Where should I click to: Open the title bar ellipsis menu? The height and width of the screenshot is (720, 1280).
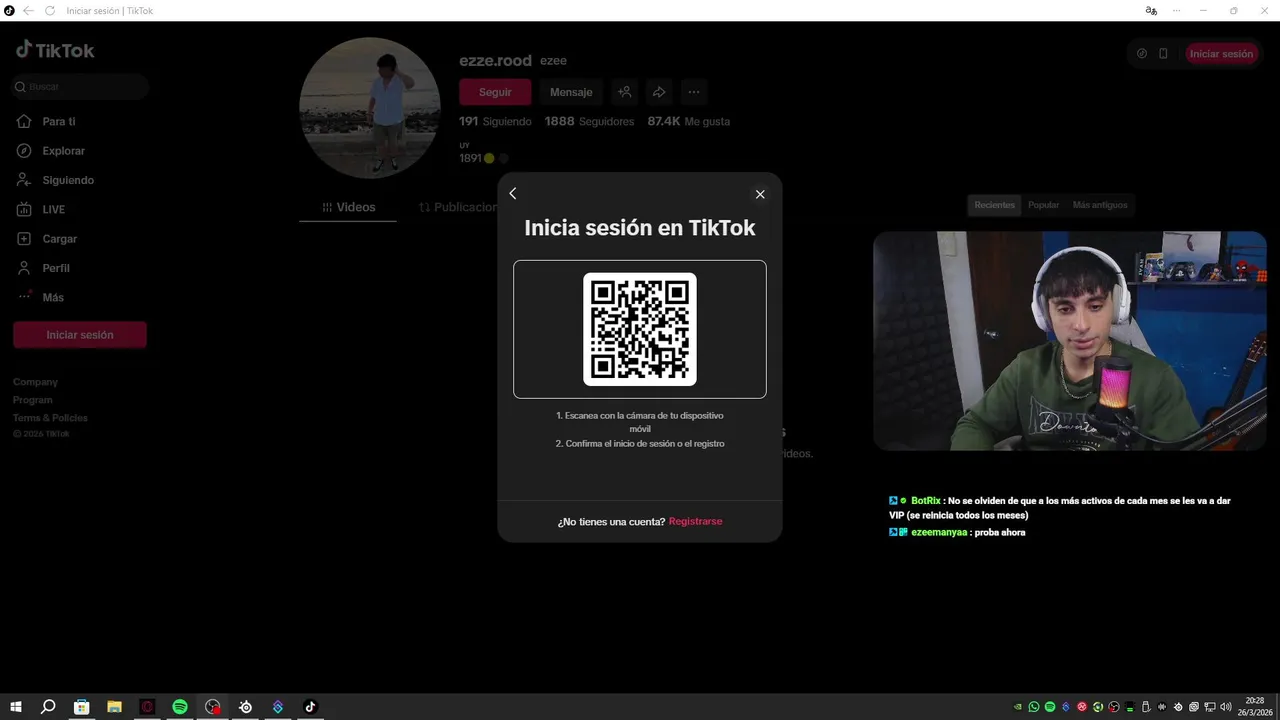tap(1176, 10)
